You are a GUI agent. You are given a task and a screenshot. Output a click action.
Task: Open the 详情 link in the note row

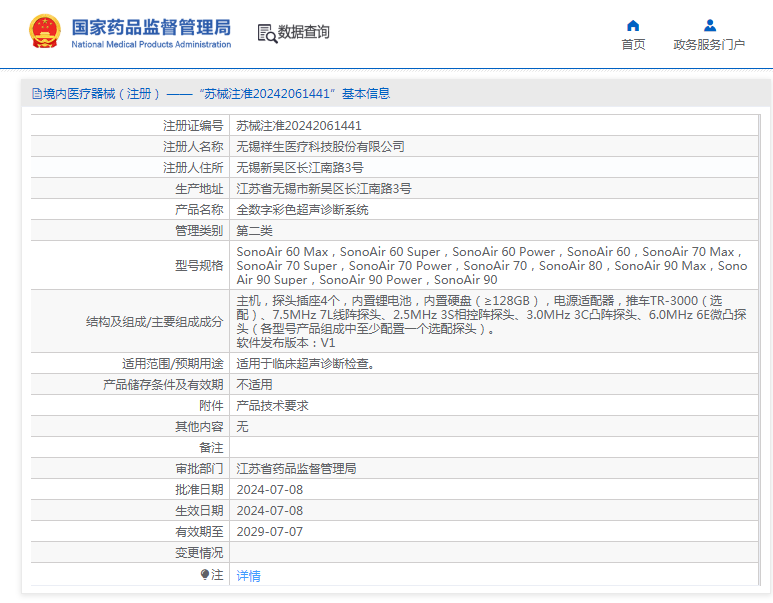click(x=248, y=576)
